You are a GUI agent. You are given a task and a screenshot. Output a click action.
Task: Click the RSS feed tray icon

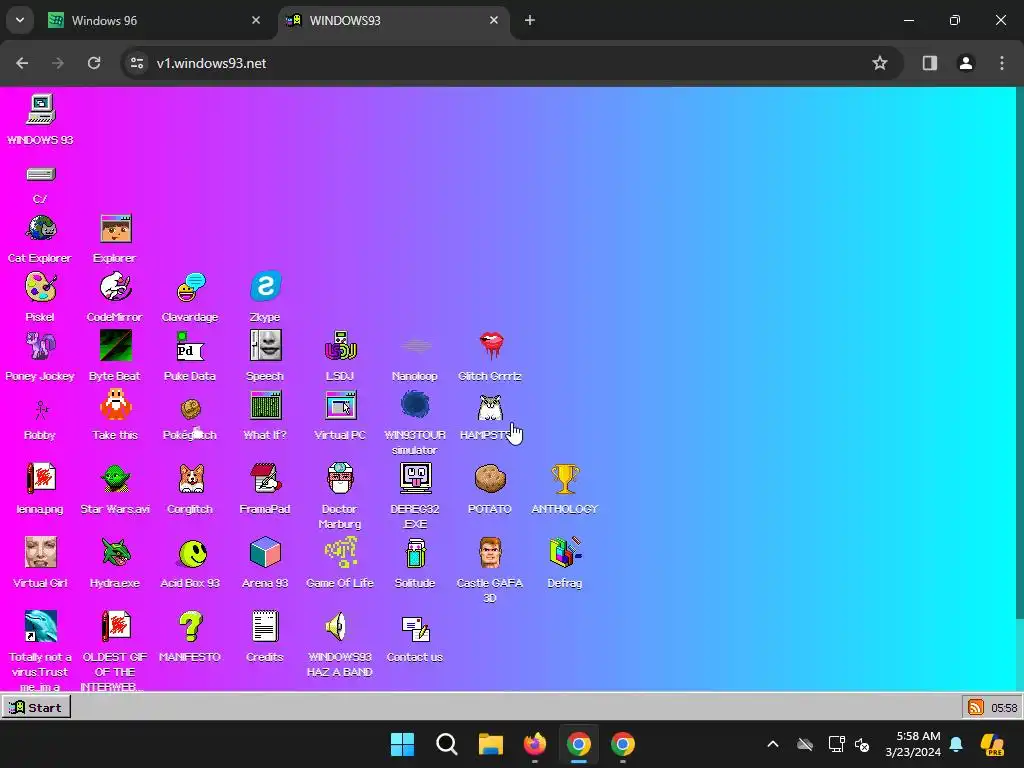click(976, 707)
